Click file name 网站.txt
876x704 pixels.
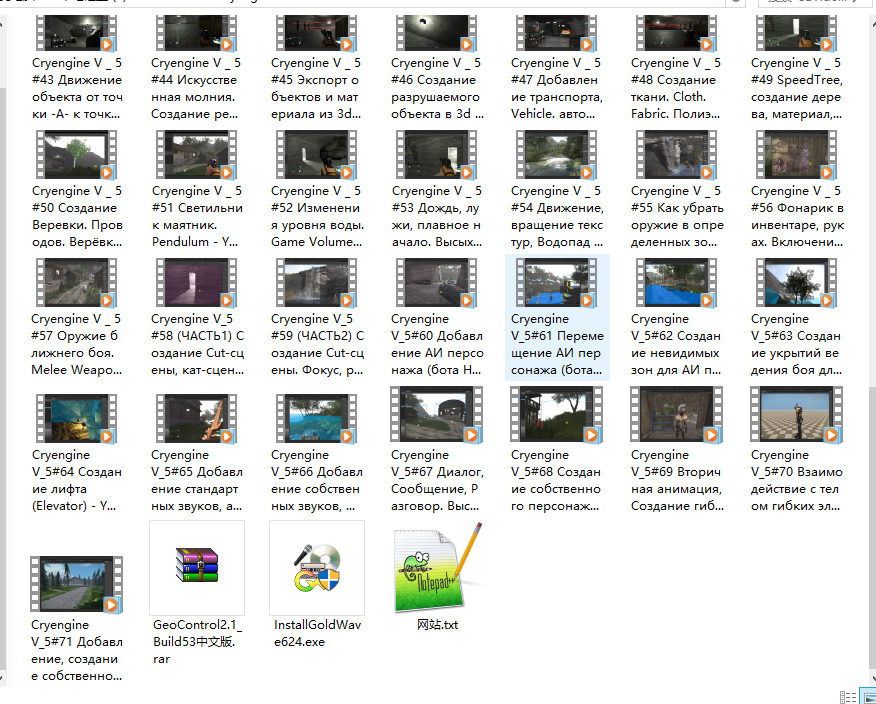tap(437, 625)
